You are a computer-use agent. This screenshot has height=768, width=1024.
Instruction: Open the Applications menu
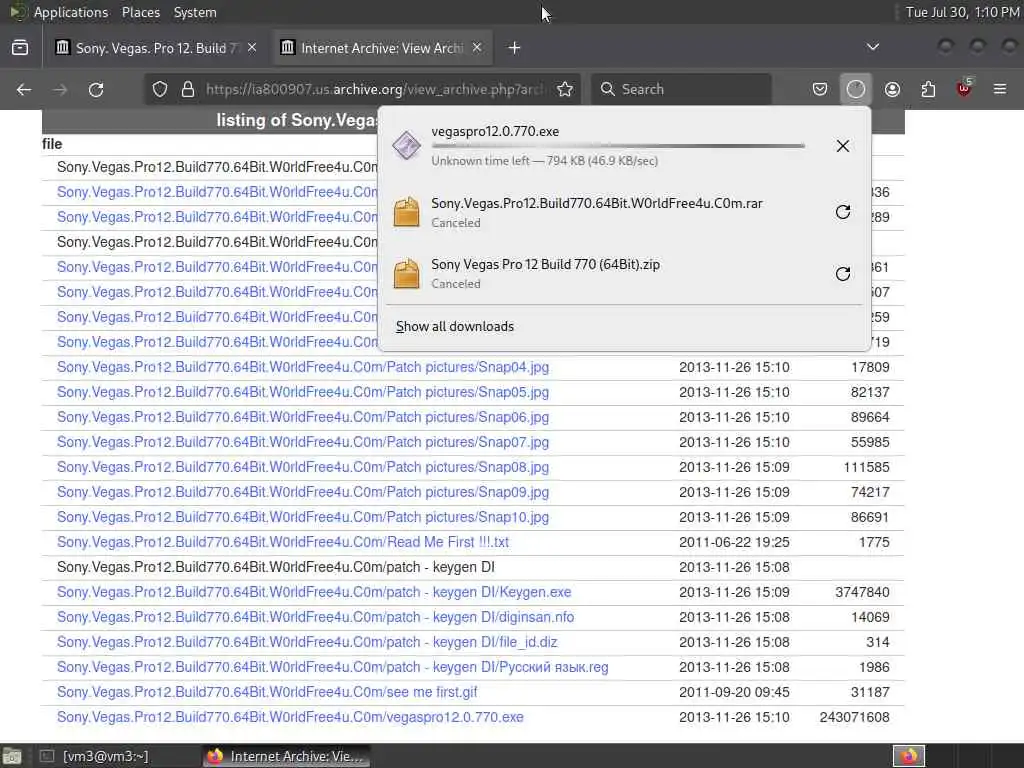[x=71, y=12]
